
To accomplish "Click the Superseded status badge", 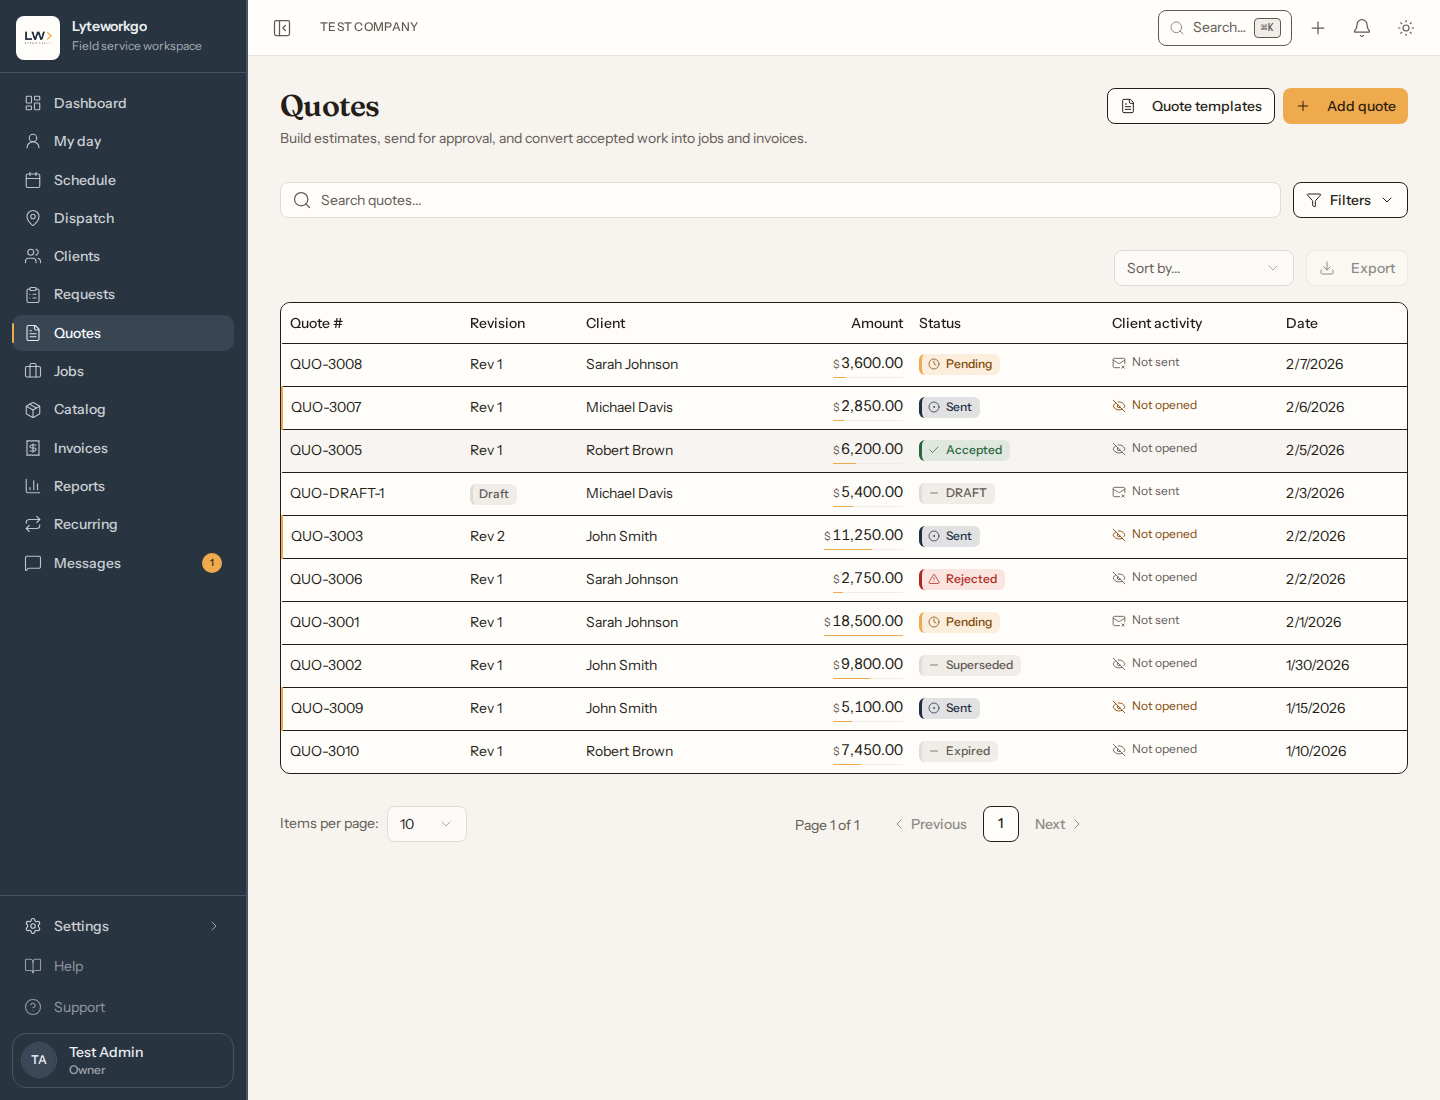I will coord(970,665).
